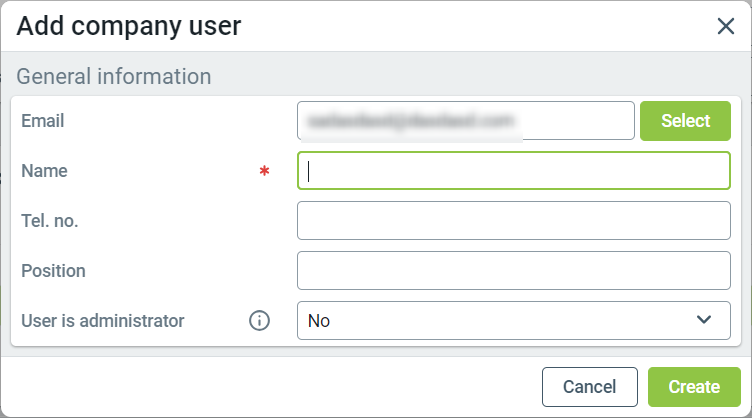Click the green Create button

(694, 387)
